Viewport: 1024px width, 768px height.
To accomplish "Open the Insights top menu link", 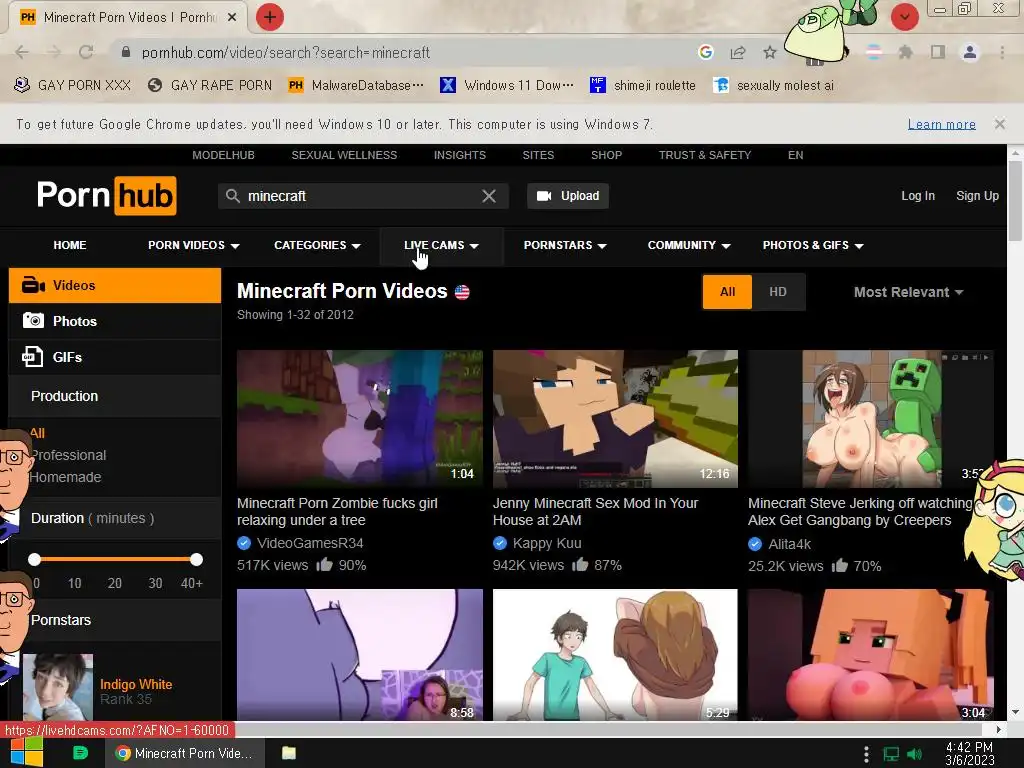I will [460, 155].
